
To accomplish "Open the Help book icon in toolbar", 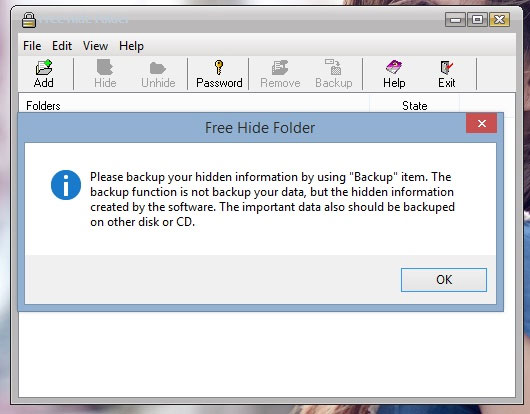I will pyautogui.click(x=394, y=67).
